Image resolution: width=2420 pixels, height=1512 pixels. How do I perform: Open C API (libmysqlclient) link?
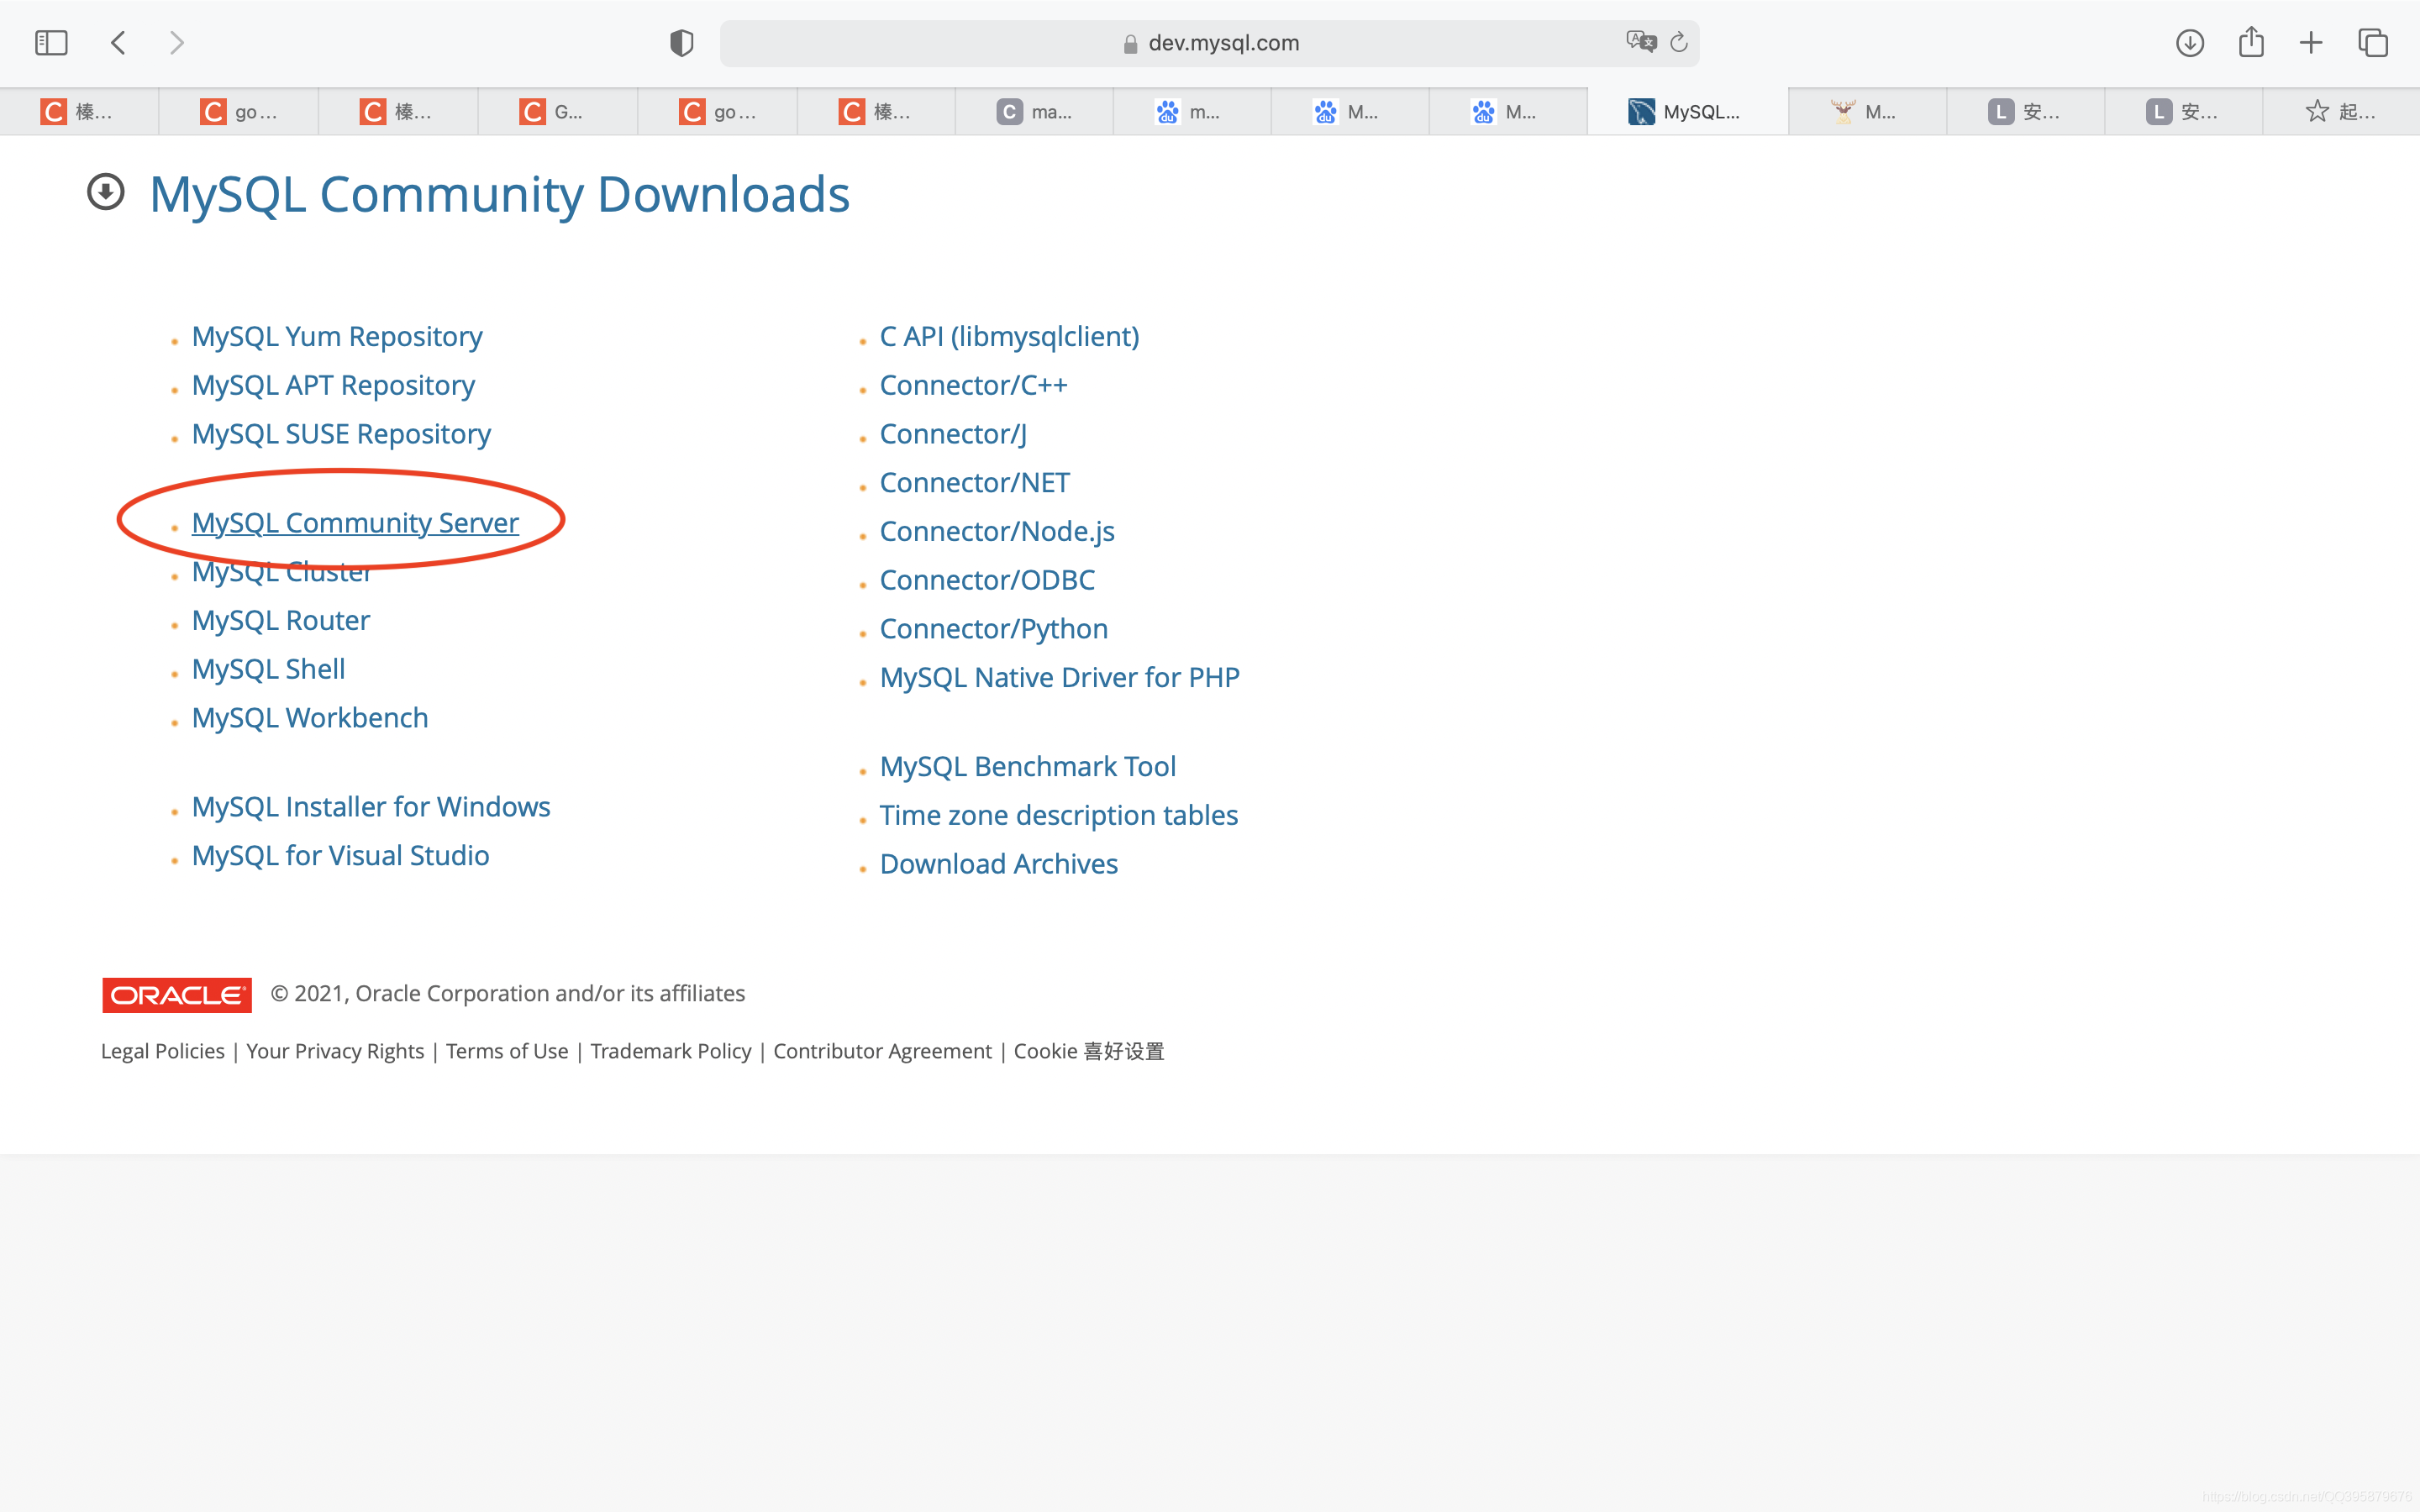1009,337
